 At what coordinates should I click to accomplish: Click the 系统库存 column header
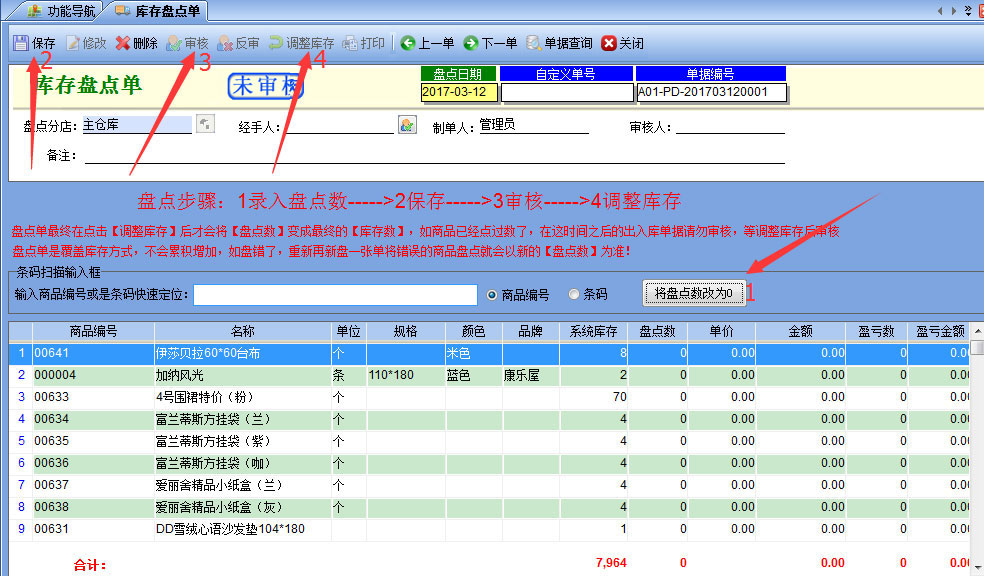coord(593,331)
